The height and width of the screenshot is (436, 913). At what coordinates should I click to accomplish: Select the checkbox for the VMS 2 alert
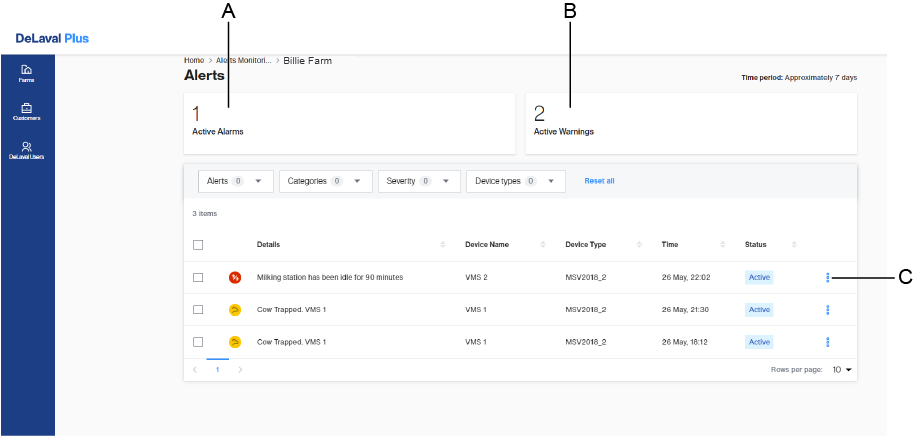[x=198, y=277]
